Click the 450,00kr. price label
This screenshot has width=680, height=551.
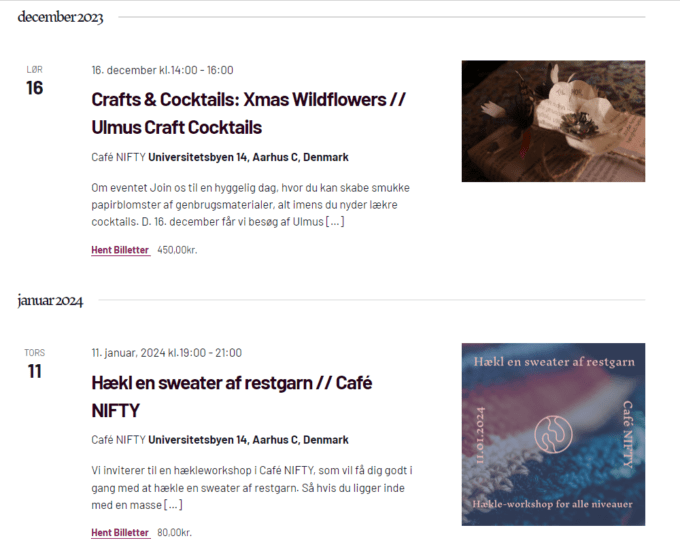coord(177,250)
